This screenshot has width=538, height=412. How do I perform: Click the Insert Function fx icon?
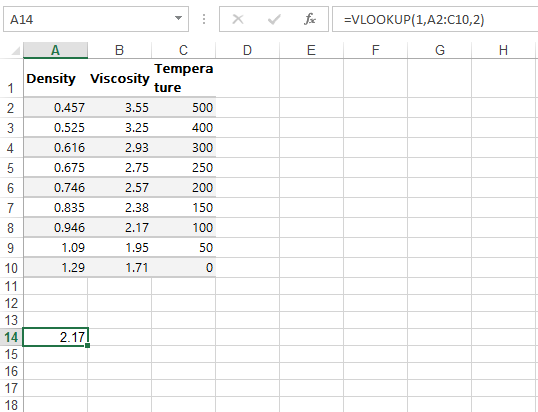(309, 19)
